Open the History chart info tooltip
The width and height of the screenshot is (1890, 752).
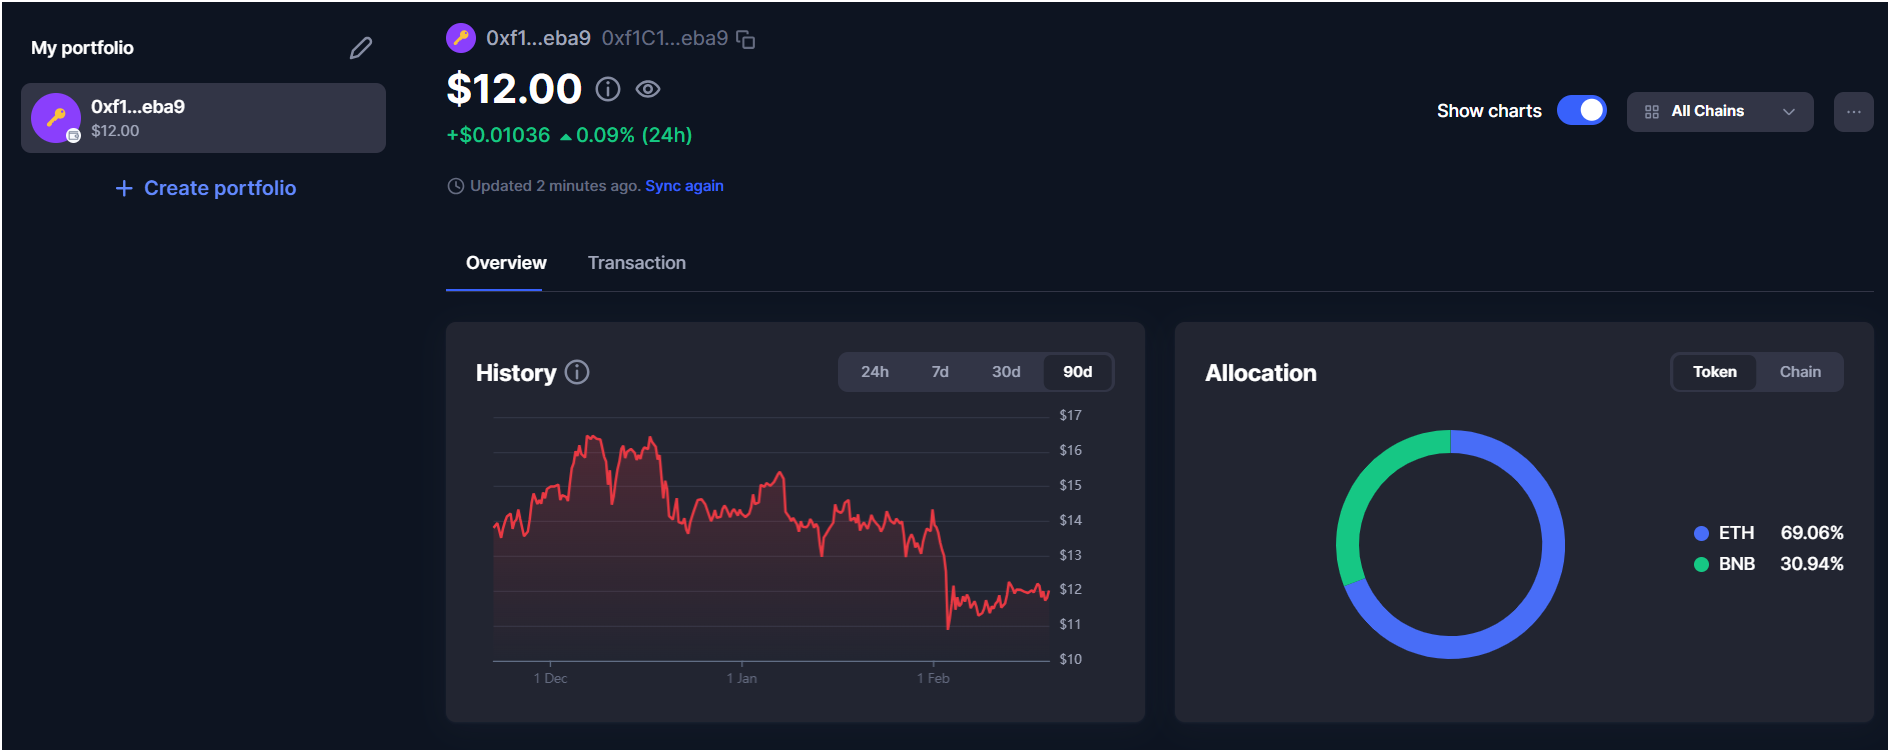[576, 372]
